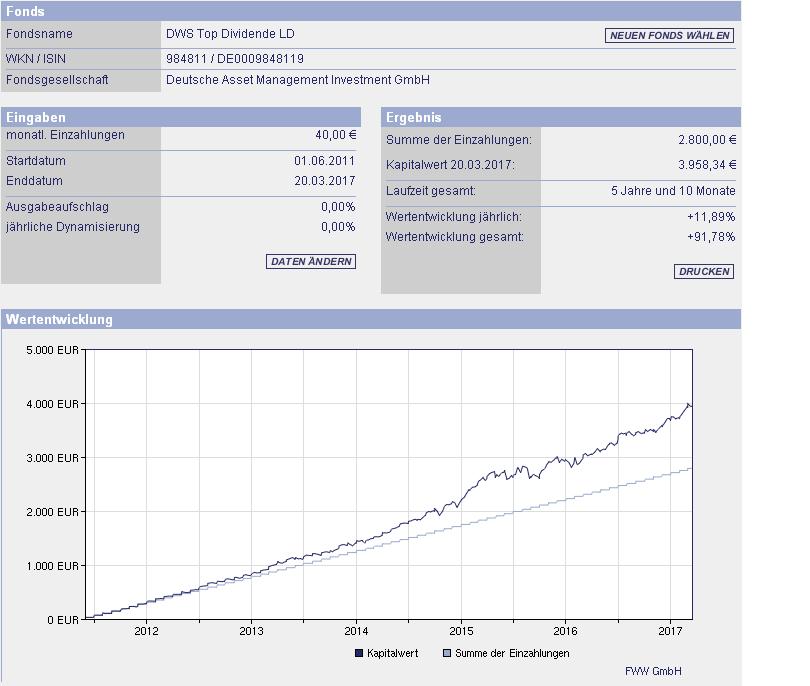Click 'Summe der Einzahlungen' legend text
Viewport: 810px width, 686px height.
(512, 653)
